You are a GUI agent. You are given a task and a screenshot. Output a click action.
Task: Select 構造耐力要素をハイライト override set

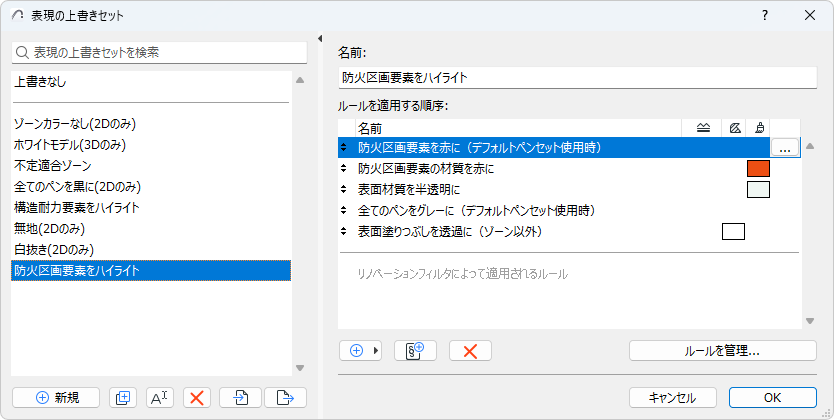tap(77, 208)
